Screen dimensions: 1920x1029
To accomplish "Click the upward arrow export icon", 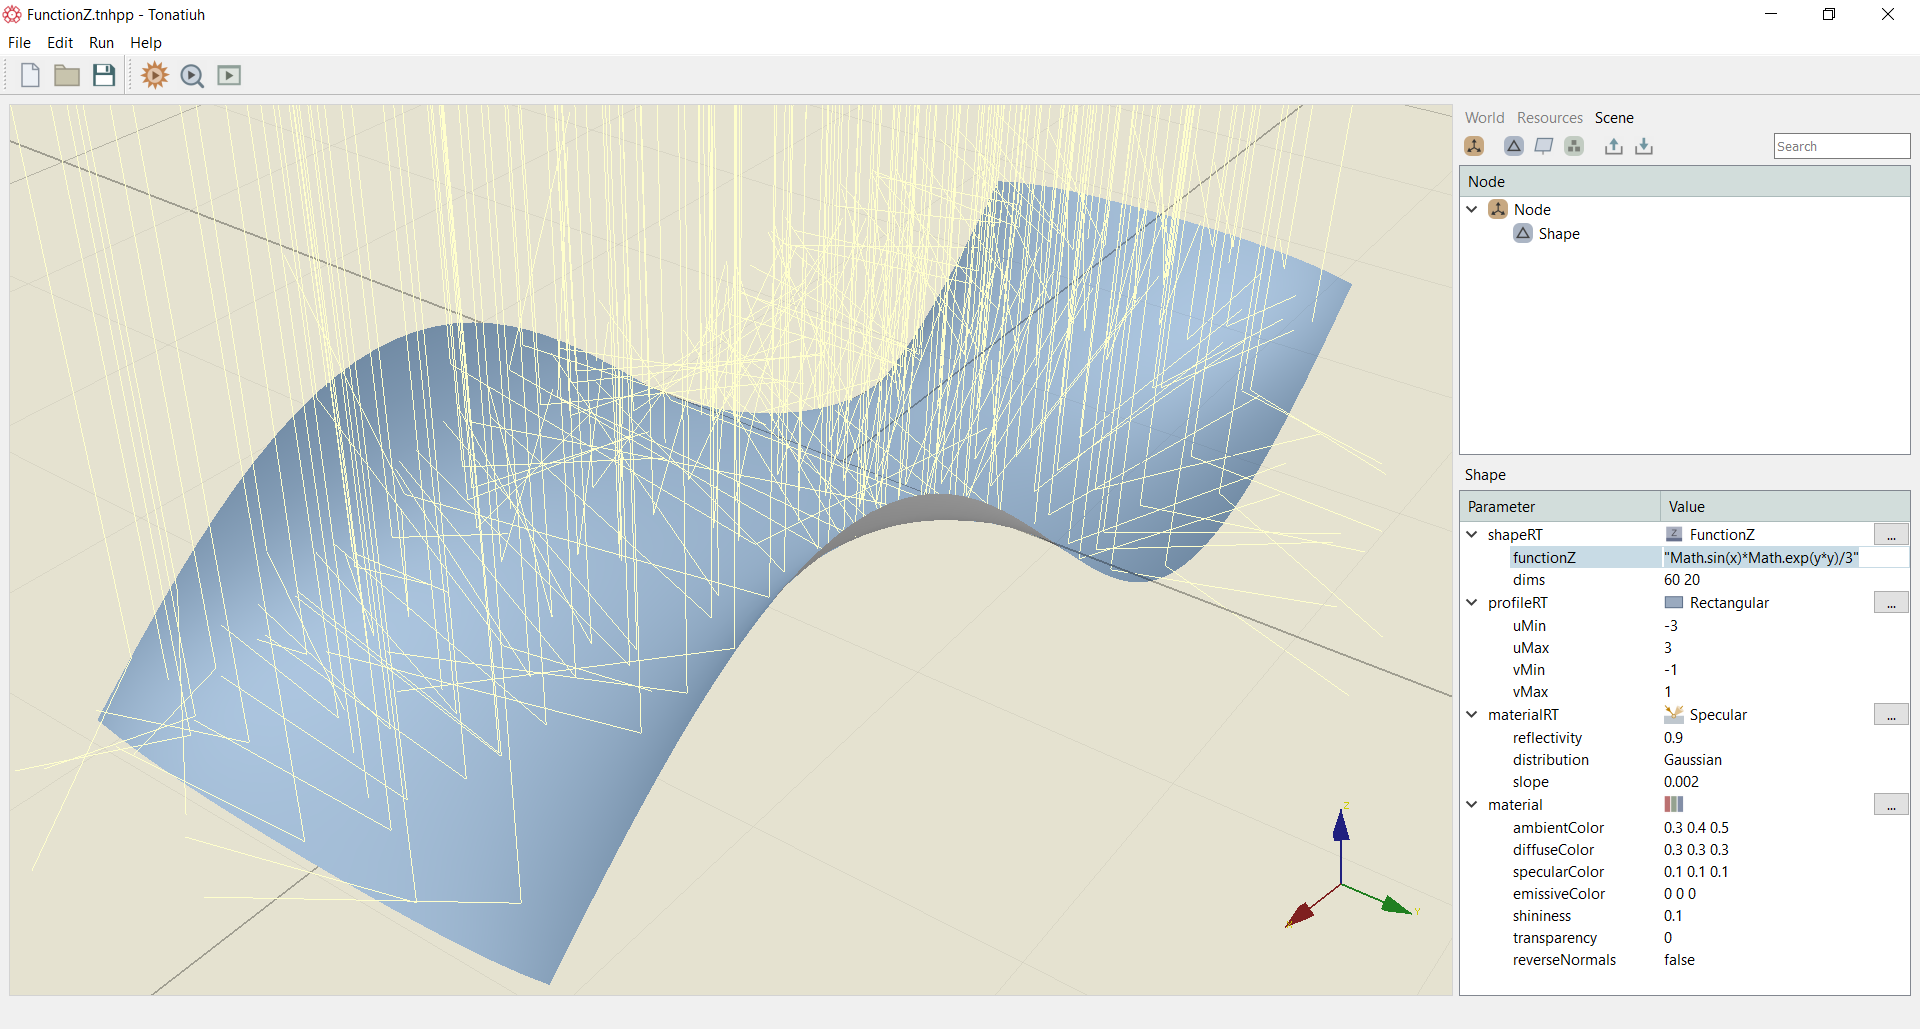I will tap(1614, 146).
